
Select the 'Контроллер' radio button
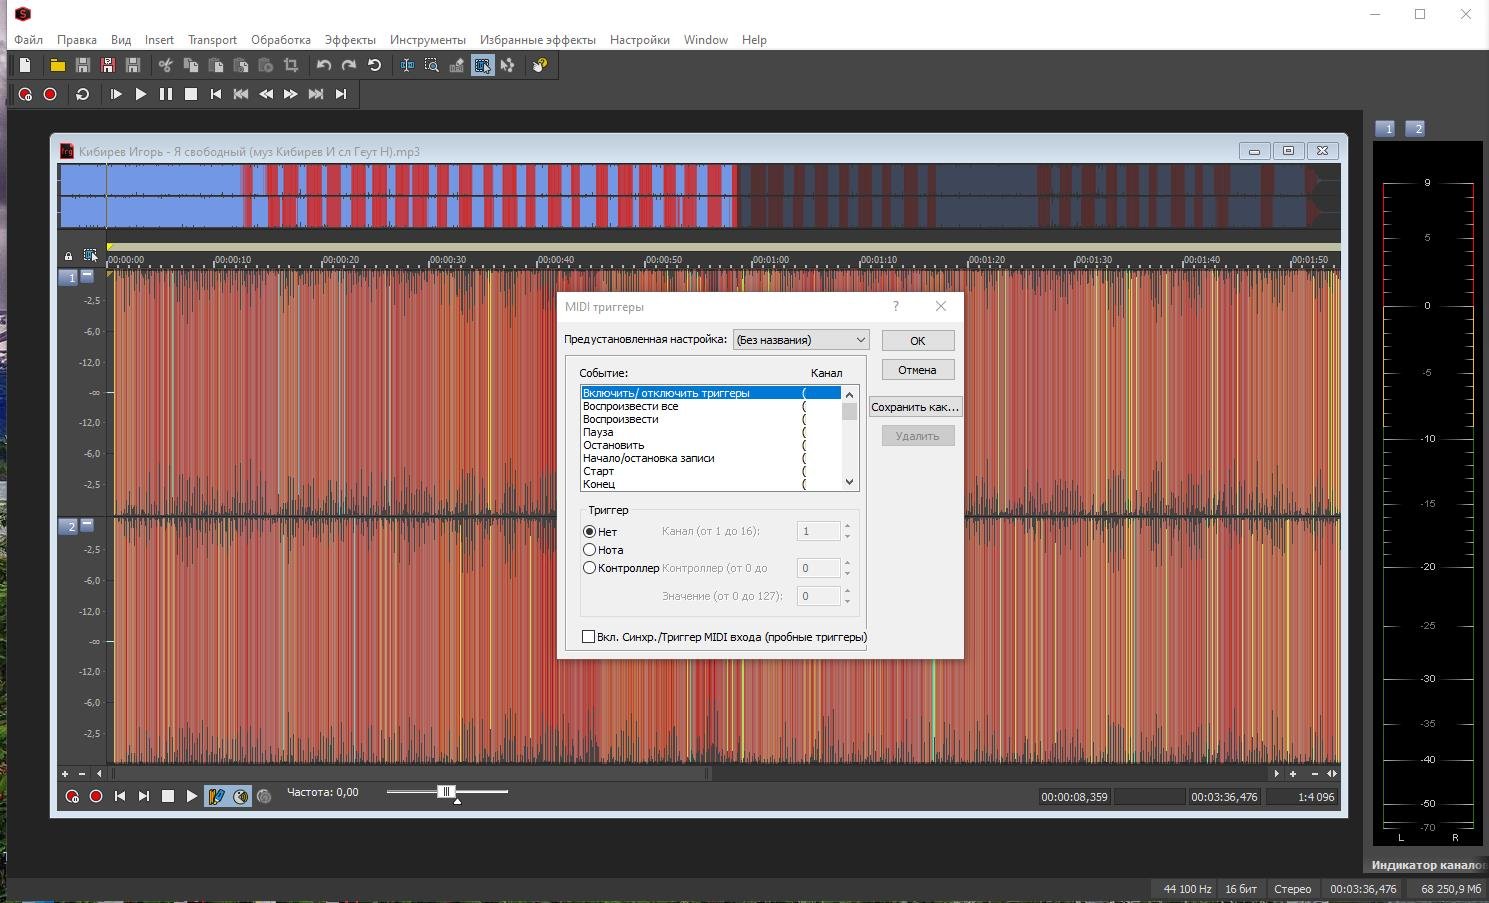[590, 568]
